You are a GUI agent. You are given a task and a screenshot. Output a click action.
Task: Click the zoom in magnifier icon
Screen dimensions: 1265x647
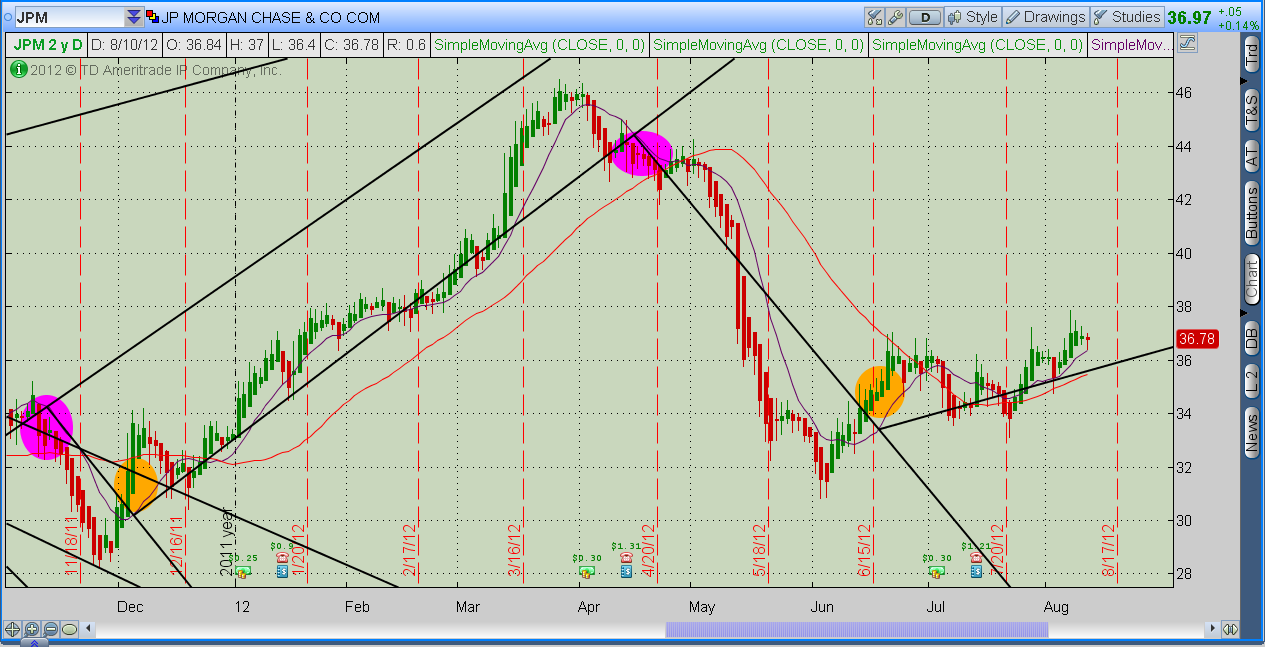click(31, 629)
